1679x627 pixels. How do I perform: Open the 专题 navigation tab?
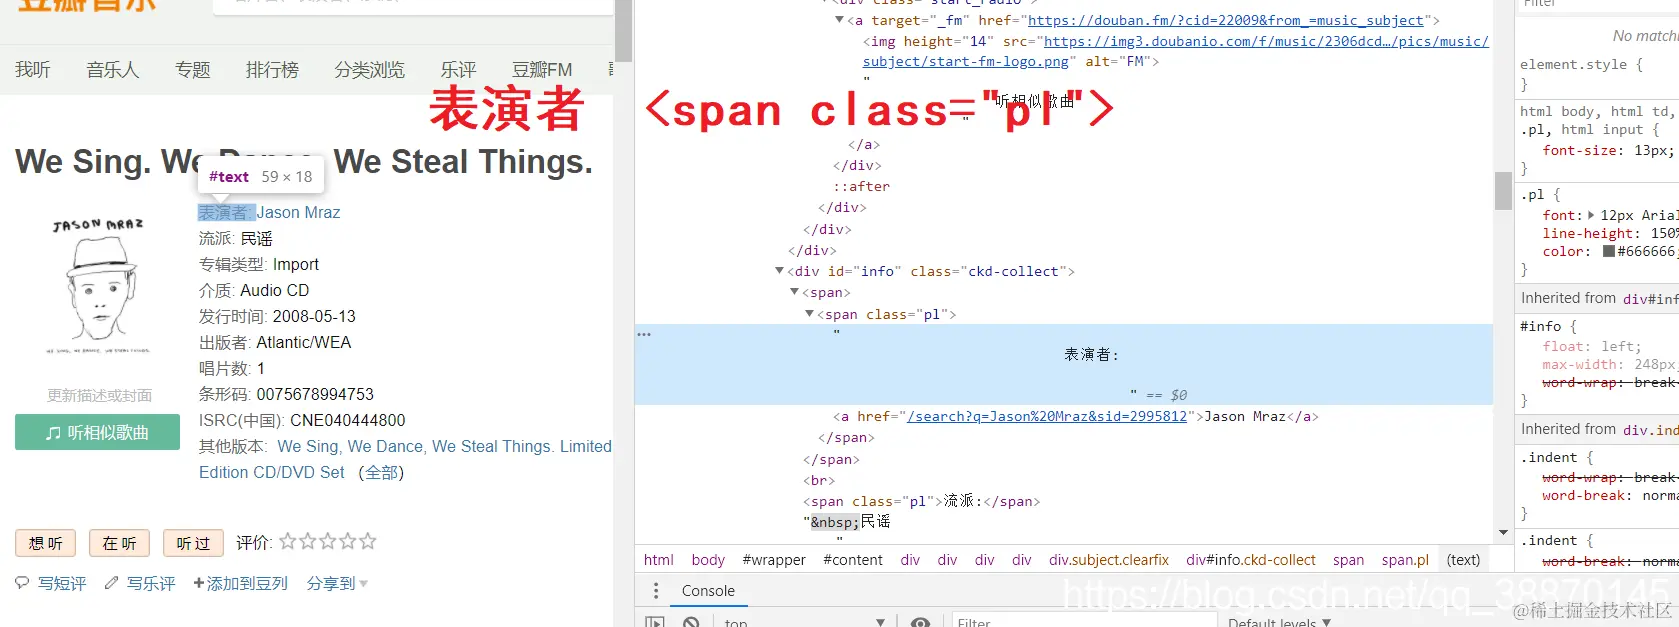[x=193, y=70]
